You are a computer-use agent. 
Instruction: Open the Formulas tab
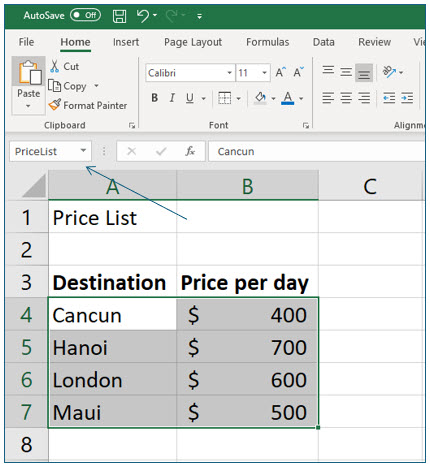coord(267,42)
